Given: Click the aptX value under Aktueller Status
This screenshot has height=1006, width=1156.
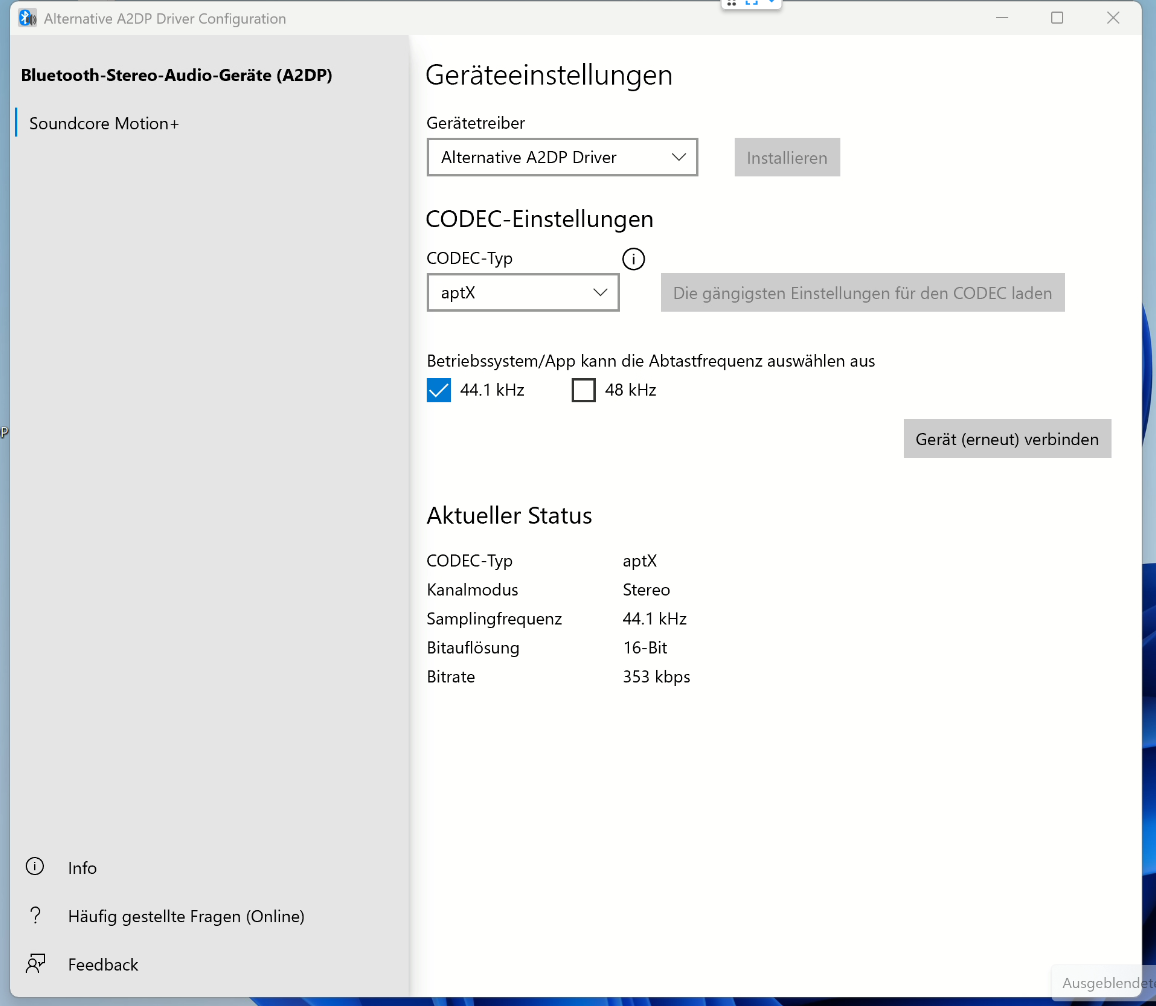Looking at the screenshot, I should [639, 561].
